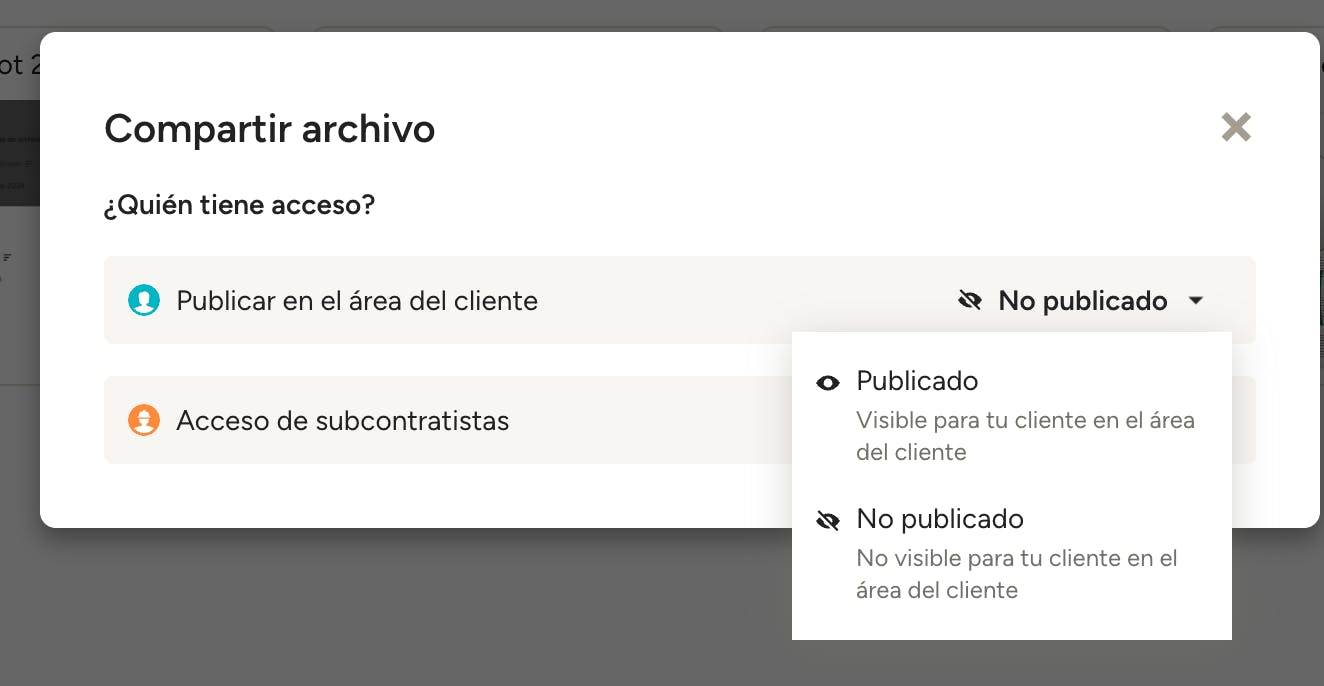1324x686 pixels.
Task: Click crossed-eye icon beside No publicado menu option
Action: tap(828, 520)
